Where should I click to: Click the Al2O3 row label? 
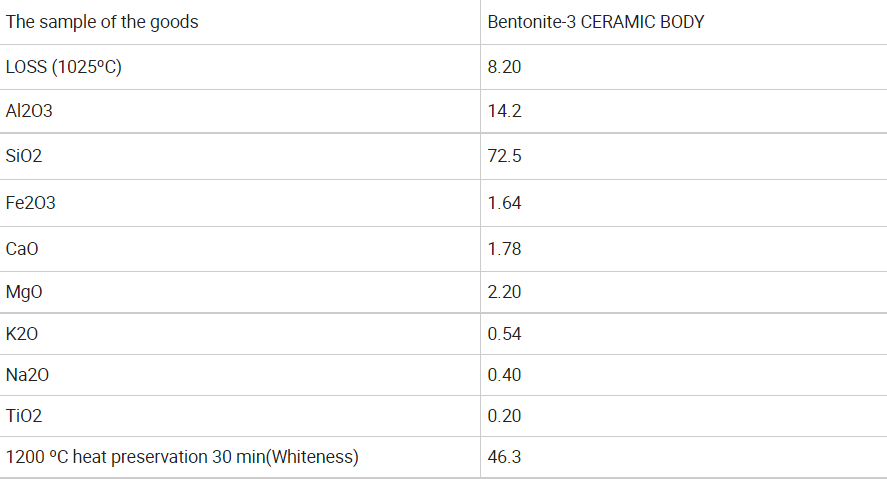(x=30, y=111)
